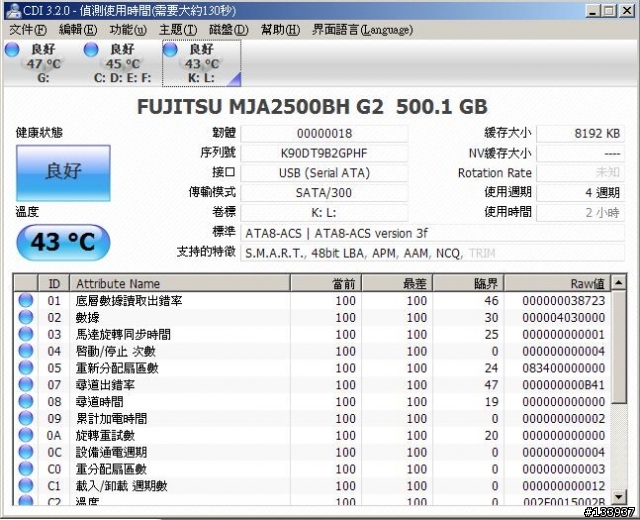Screen dimensions: 640x520
Task: Select the 累計加電時間 attribute row
Action: pyautogui.click(x=312, y=418)
